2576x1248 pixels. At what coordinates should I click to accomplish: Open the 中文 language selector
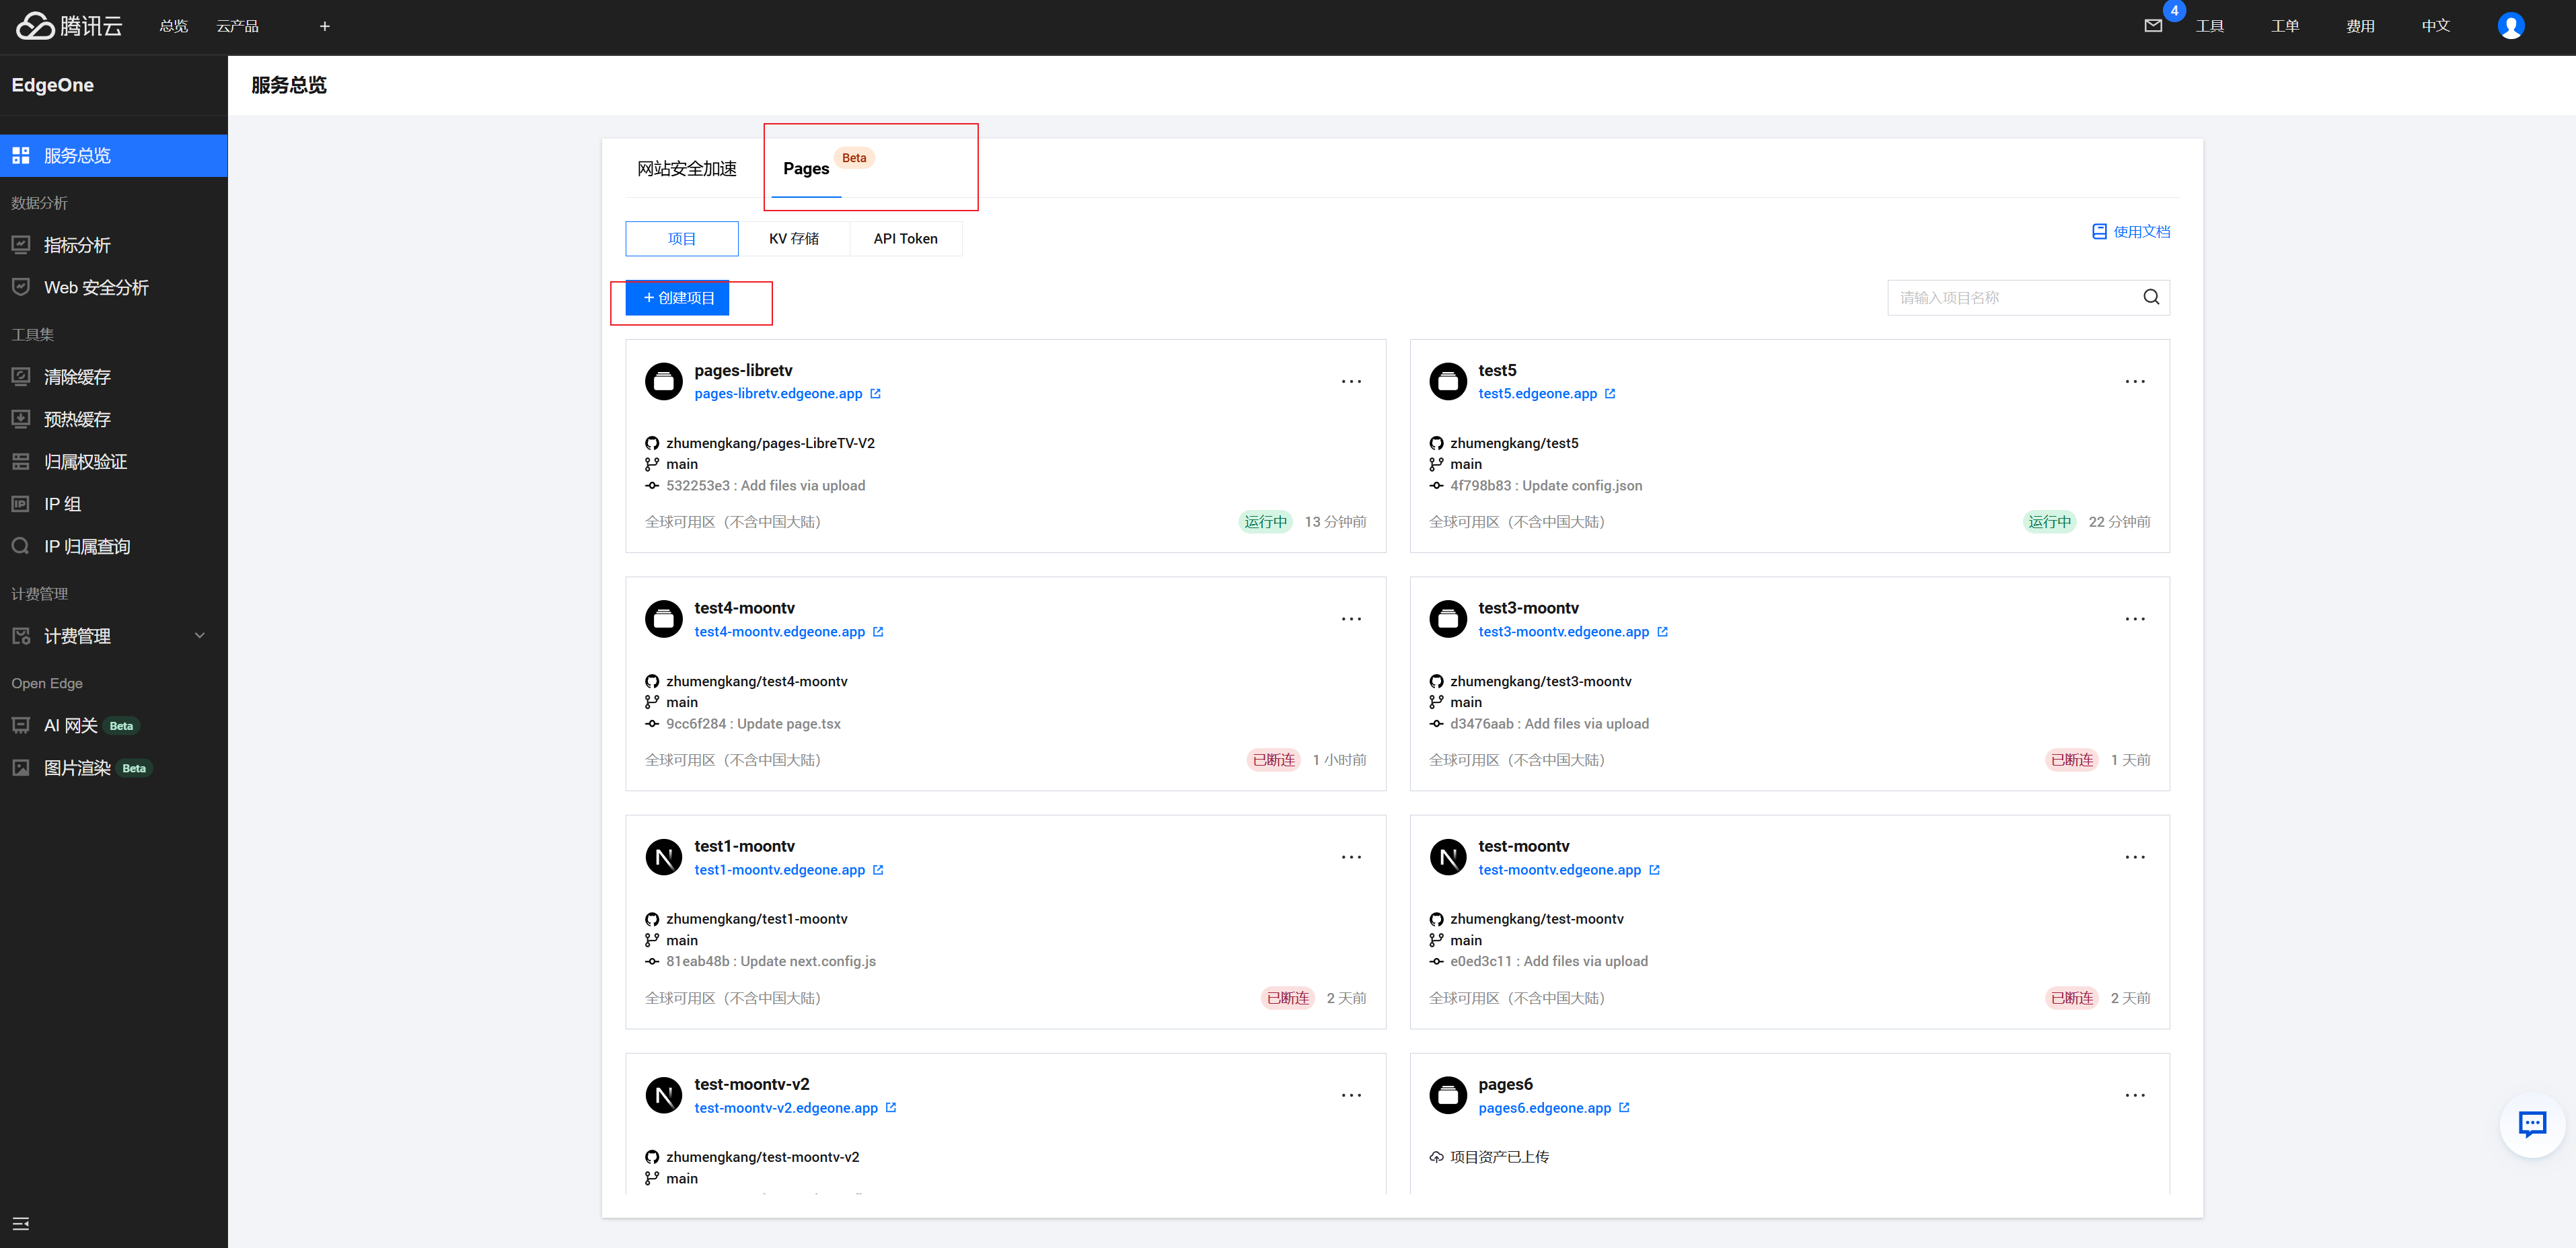[x=2436, y=26]
